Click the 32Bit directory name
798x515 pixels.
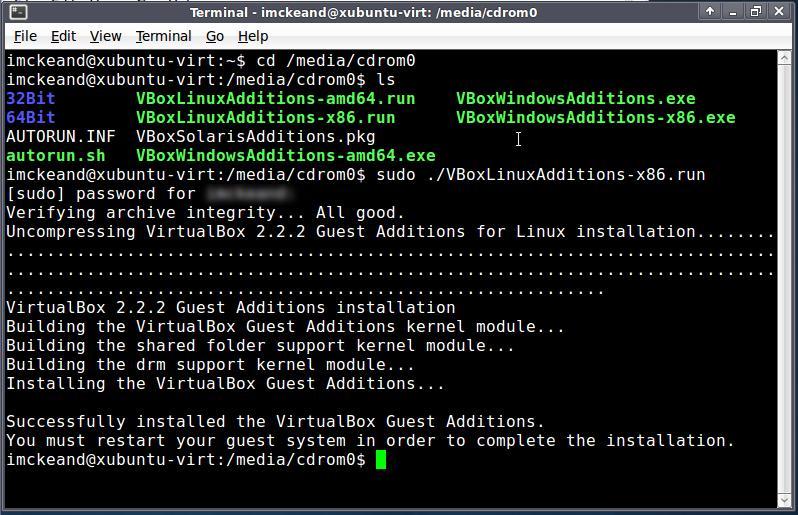click(x=31, y=98)
